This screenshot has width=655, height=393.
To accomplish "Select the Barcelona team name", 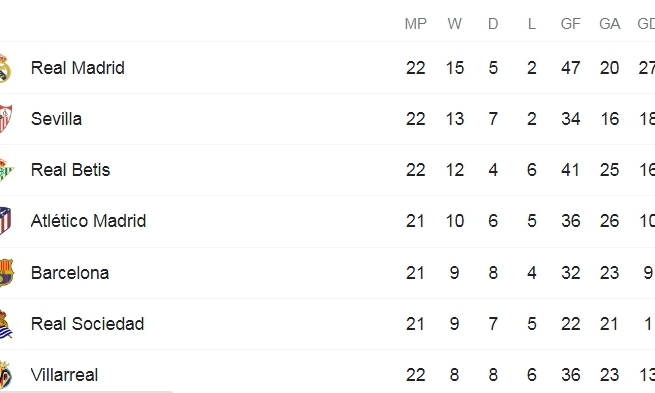I will [70, 273].
